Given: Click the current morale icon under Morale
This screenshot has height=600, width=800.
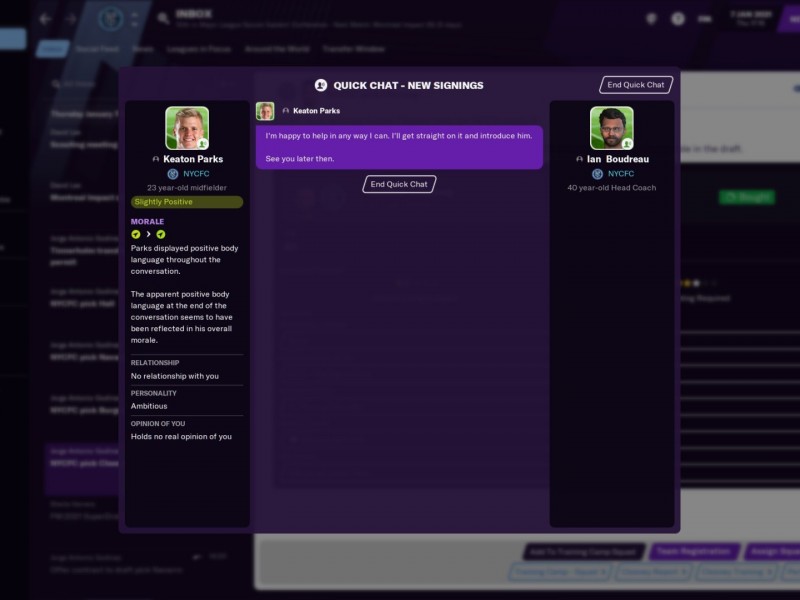Looking at the screenshot, I should click(x=161, y=234).
